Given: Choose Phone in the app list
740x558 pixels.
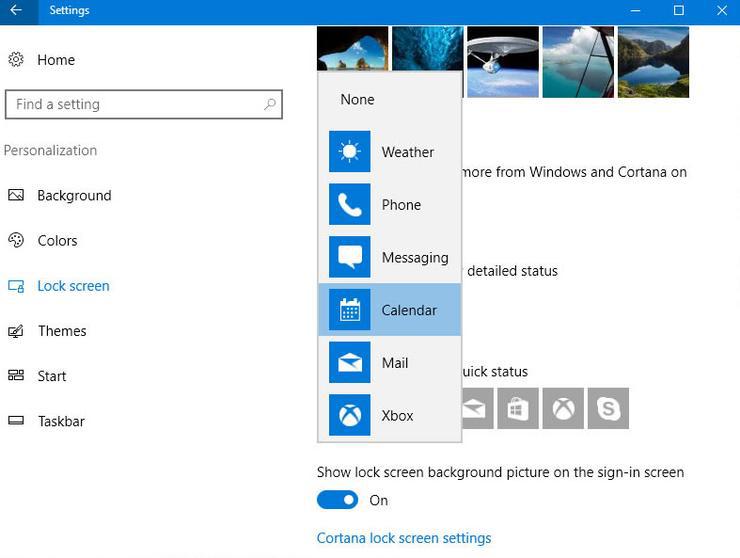Looking at the screenshot, I should [x=390, y=204].
